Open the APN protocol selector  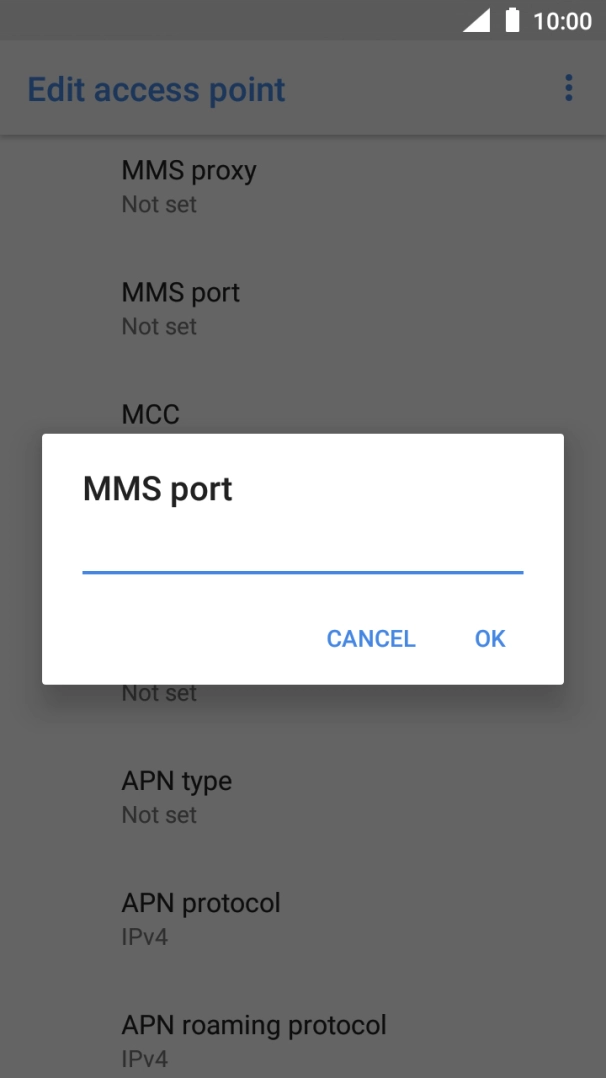pyautogui.click(x=303, y=918)
